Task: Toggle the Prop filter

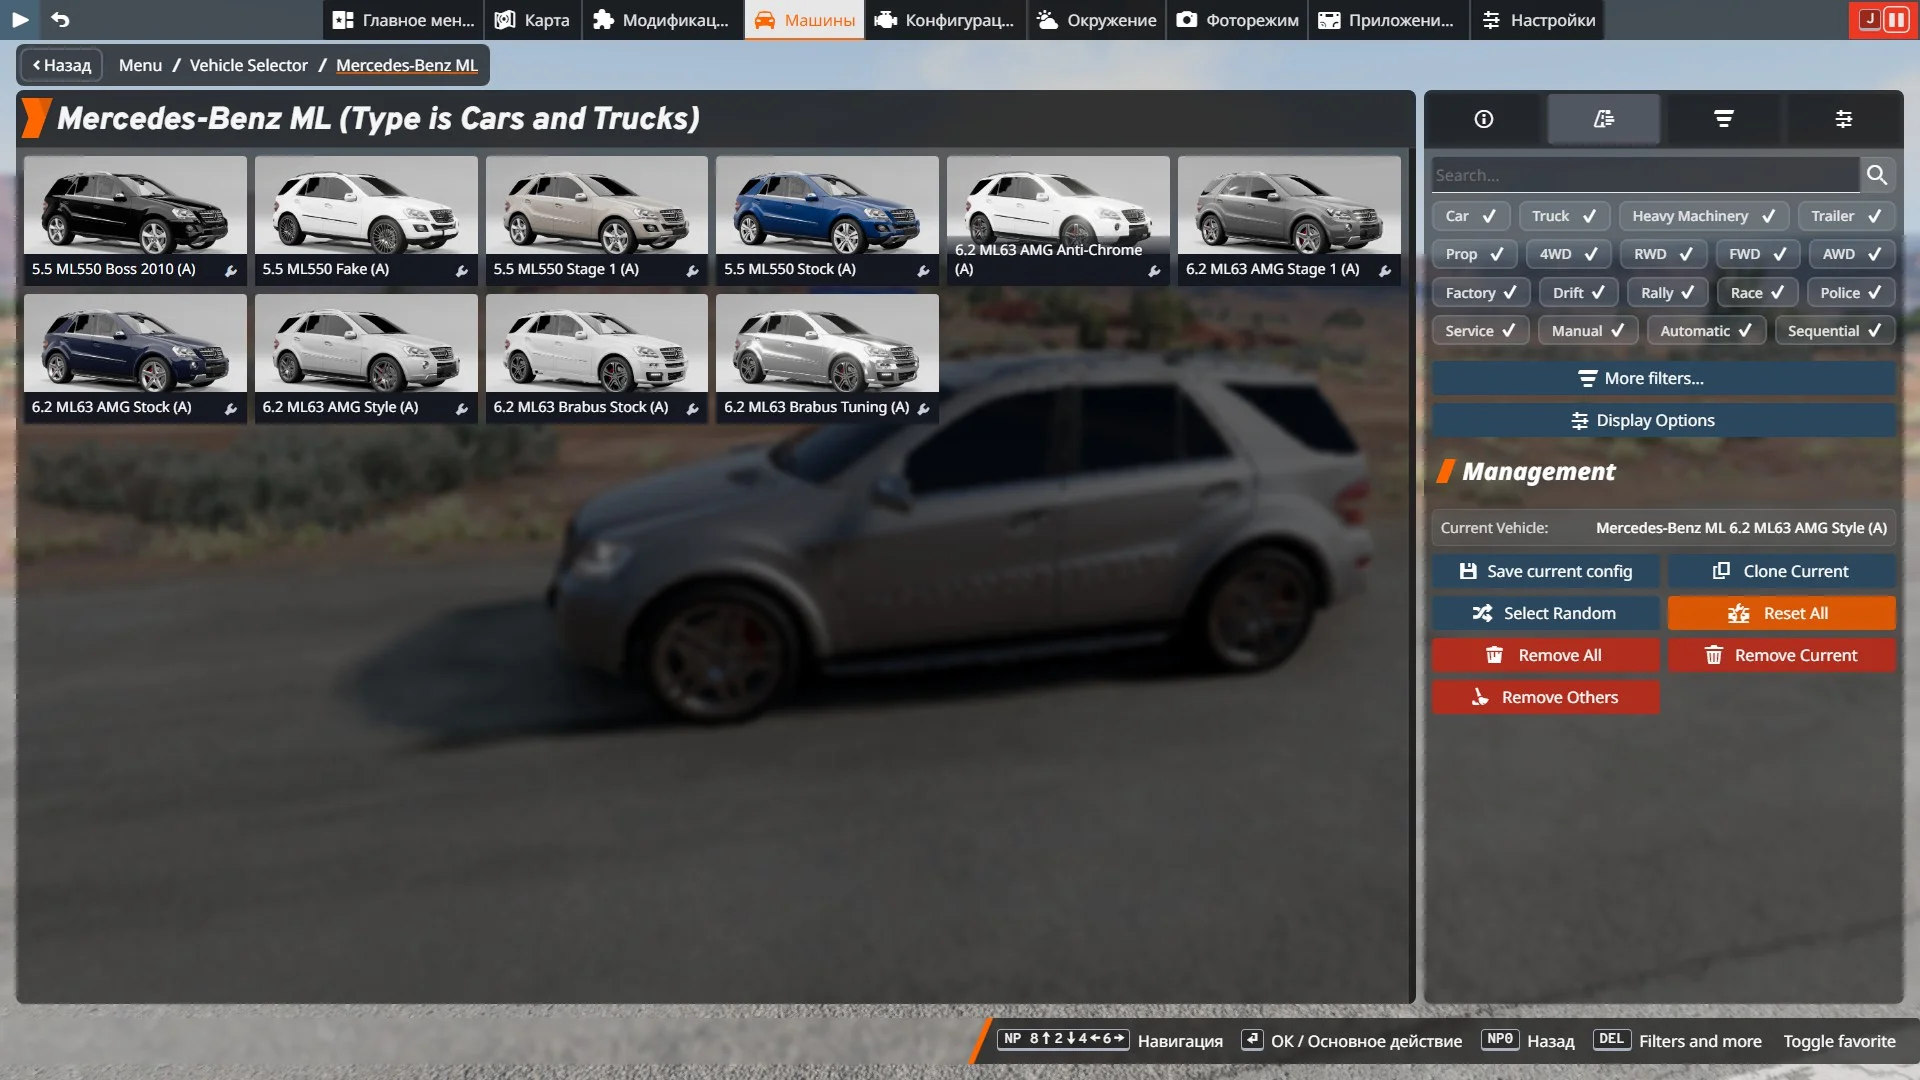Action: click(1474, 254)
